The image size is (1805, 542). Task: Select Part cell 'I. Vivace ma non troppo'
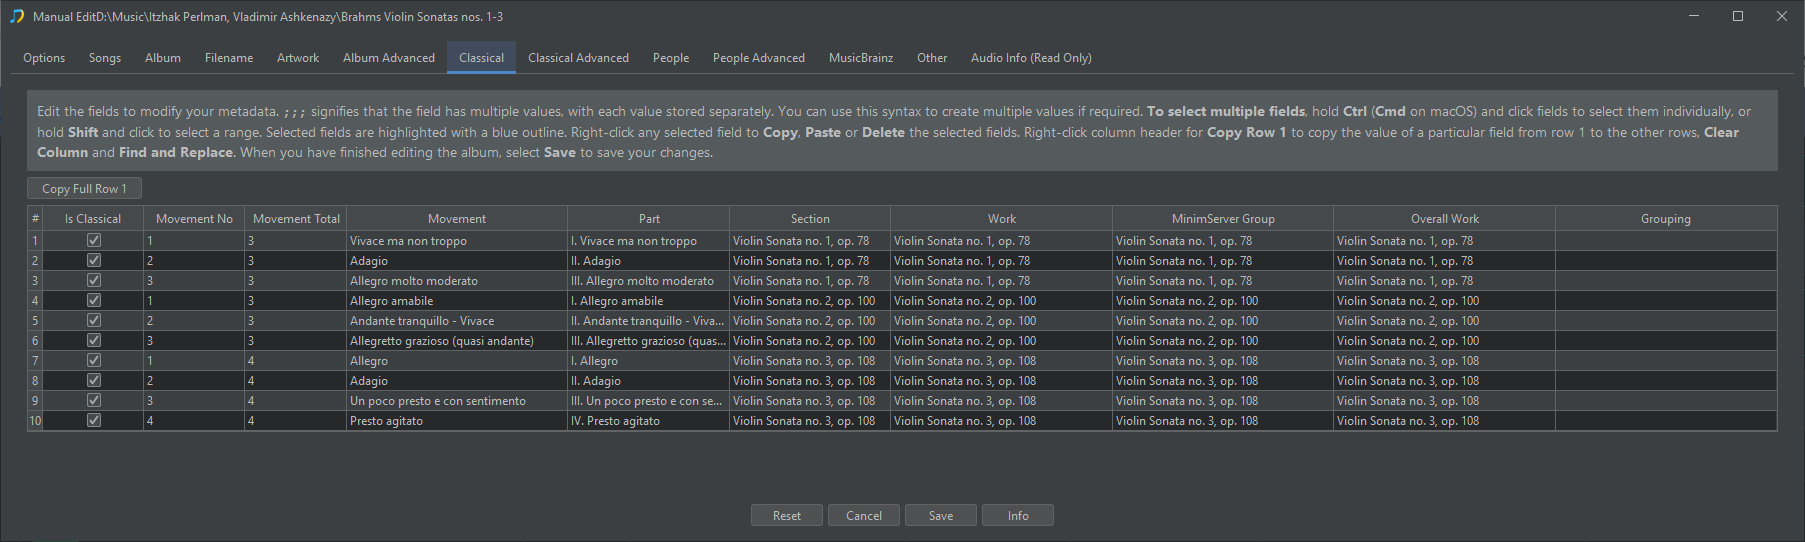coord(649,241)
